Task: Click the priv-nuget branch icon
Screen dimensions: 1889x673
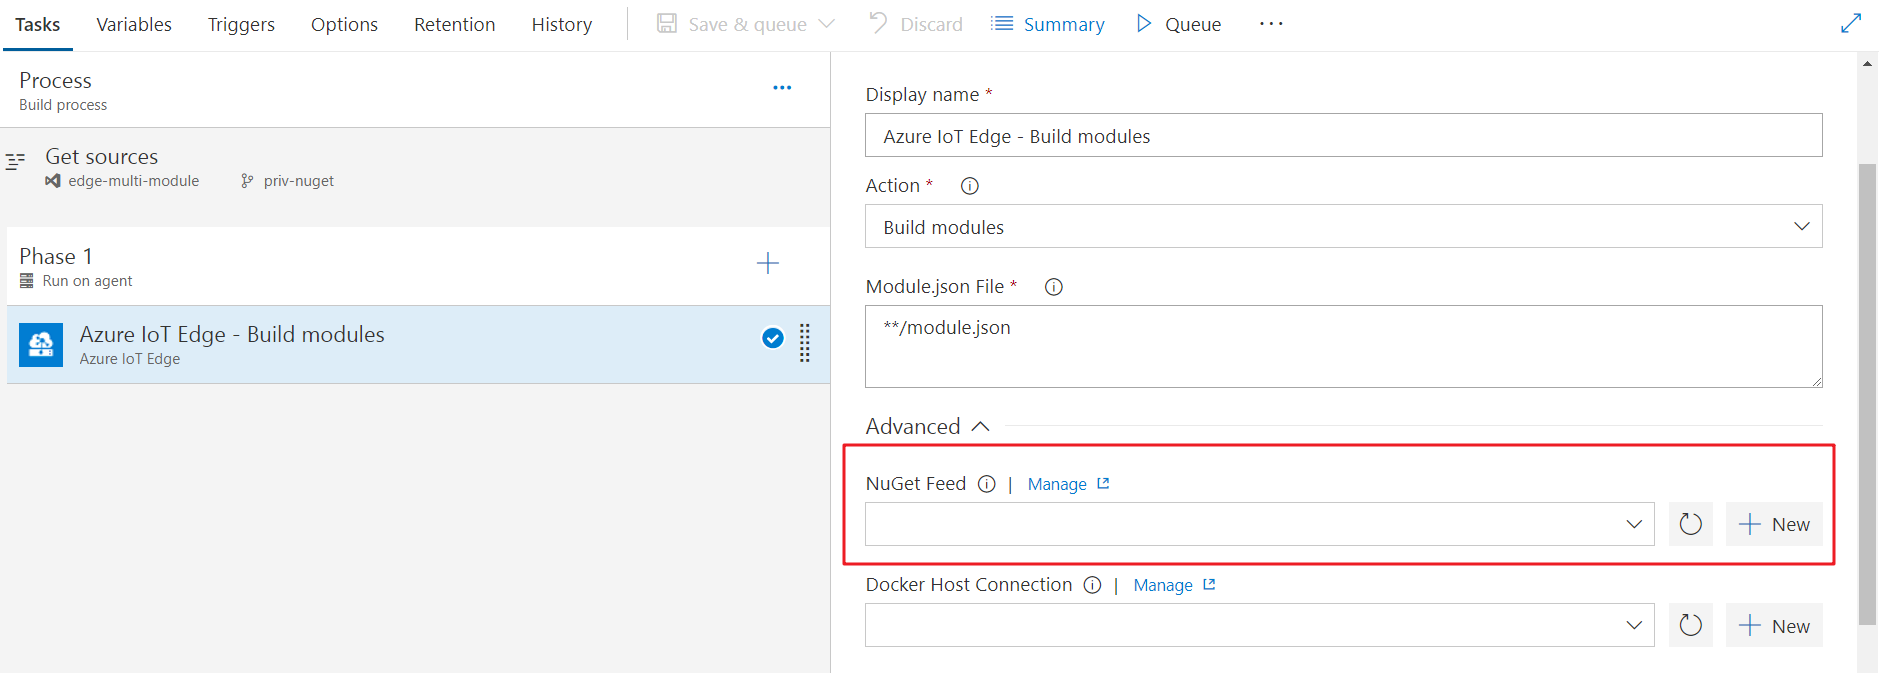Action: [247, 181]
